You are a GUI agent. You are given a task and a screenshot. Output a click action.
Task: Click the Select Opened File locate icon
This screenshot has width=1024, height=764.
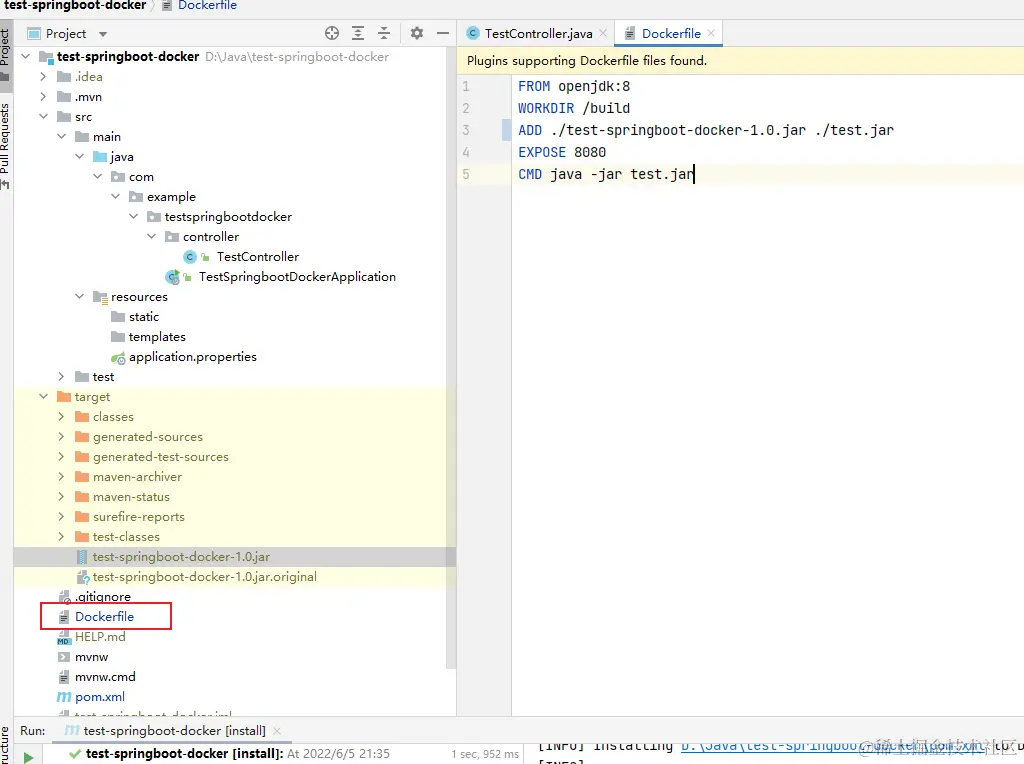332,33
